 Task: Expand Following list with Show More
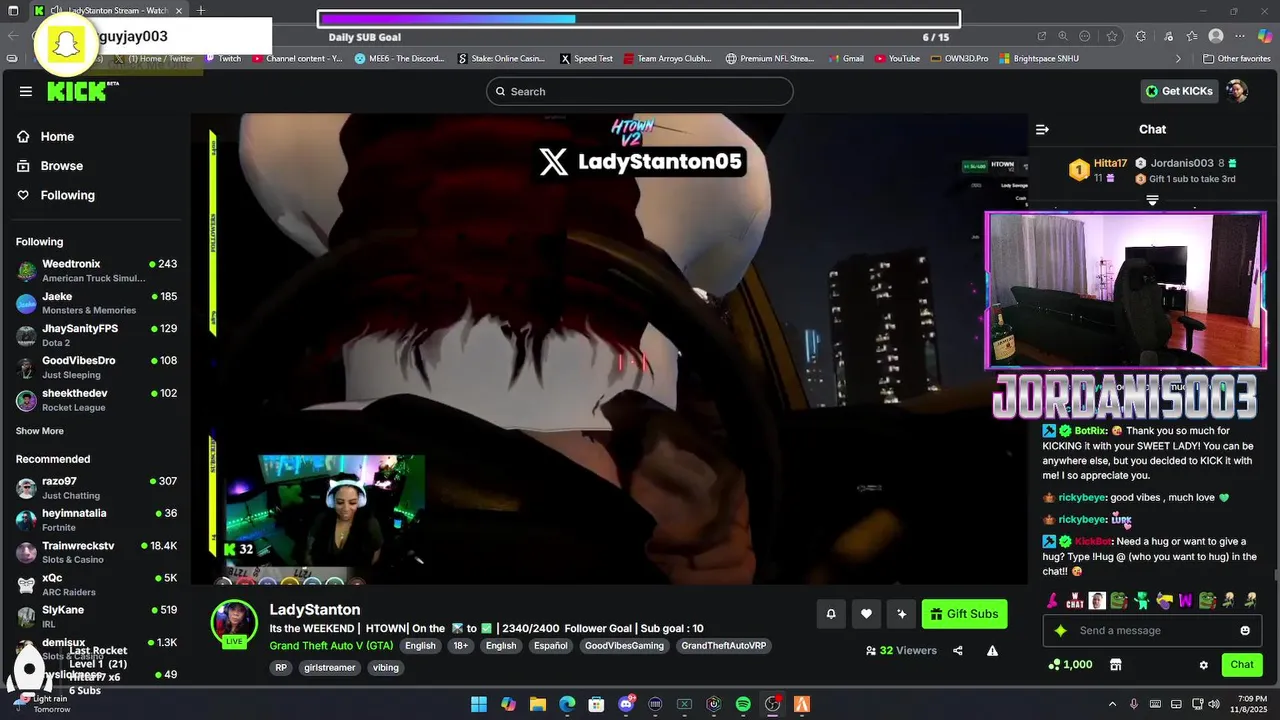pyautogui.click(x=40, y=431)
